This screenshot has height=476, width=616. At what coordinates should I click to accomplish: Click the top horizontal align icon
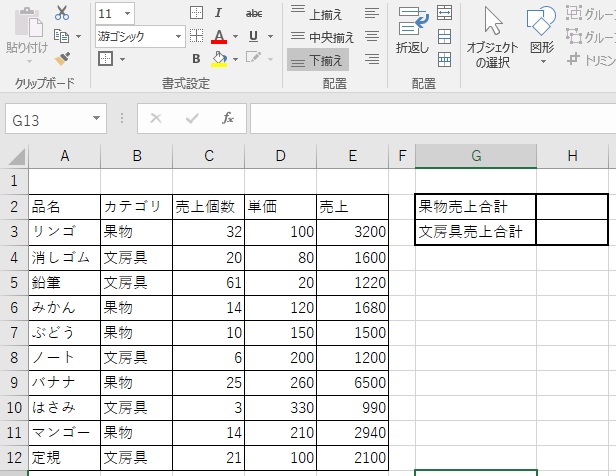372,14
